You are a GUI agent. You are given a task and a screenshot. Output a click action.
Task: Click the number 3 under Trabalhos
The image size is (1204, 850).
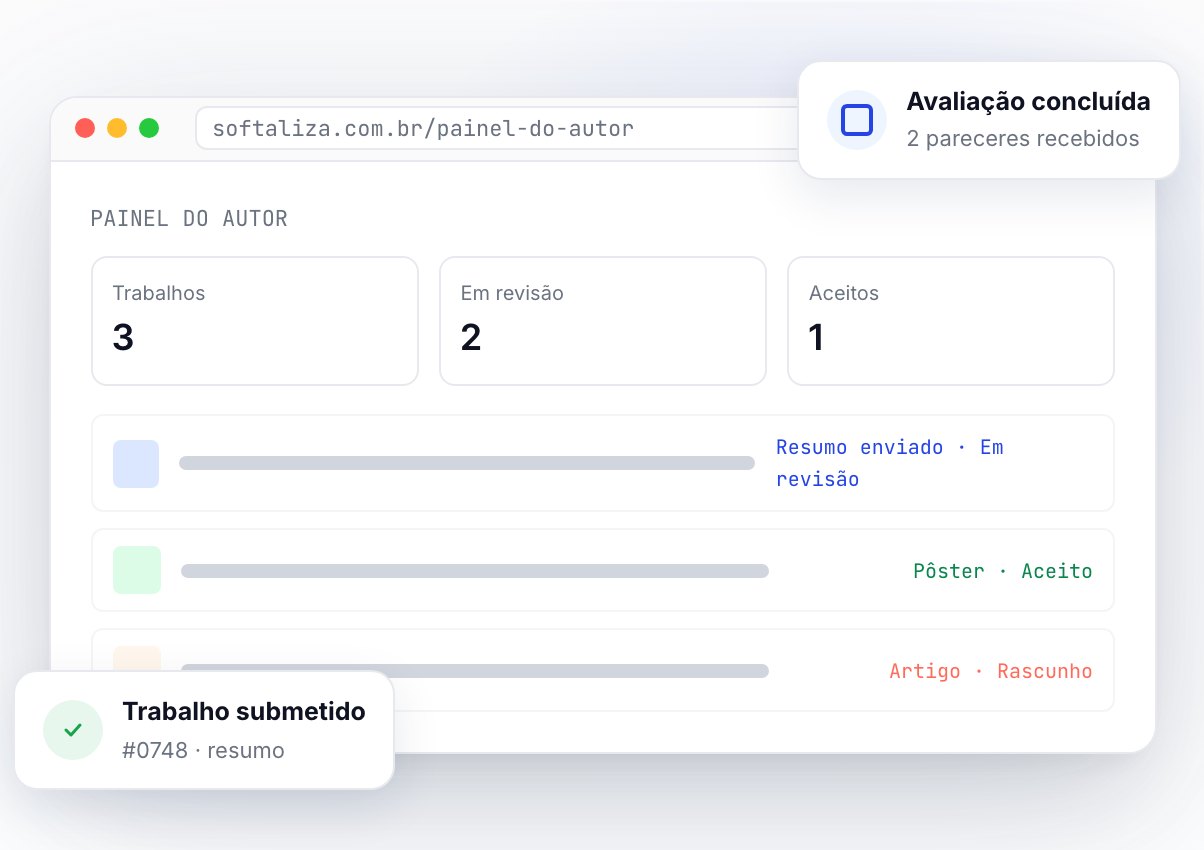click(x=123, y=338)
